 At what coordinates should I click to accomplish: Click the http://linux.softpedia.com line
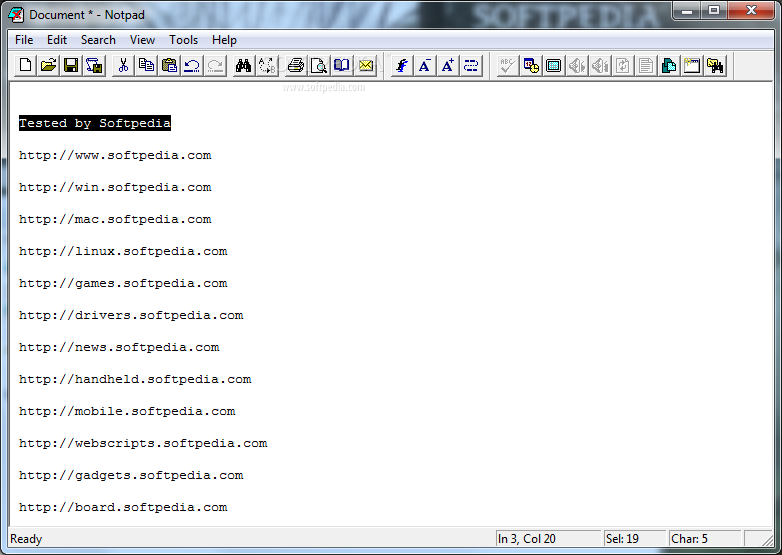tap(123, 251)
